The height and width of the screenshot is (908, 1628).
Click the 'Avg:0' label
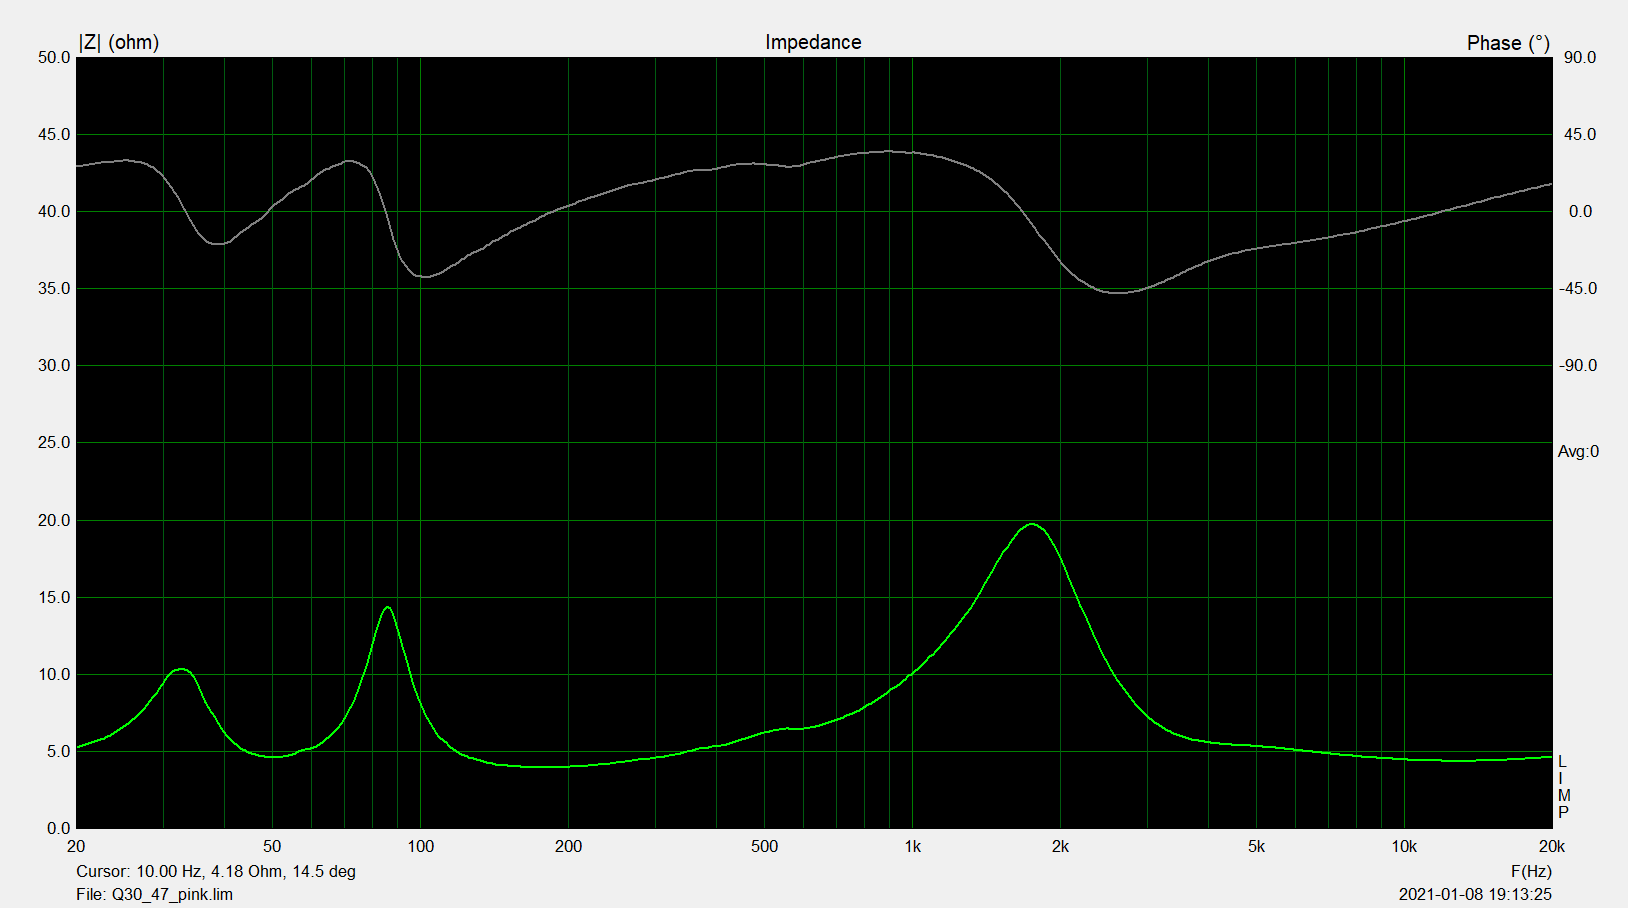coord(1578,452)
